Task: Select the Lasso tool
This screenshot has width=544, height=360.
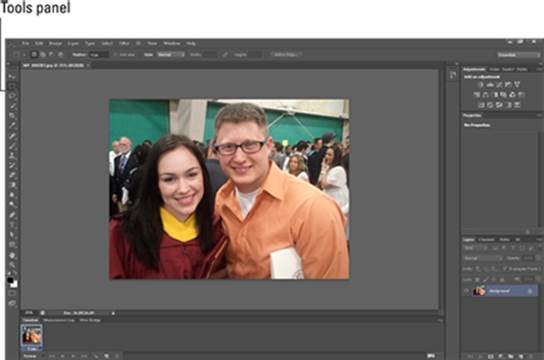Action: tap(12, 96)
